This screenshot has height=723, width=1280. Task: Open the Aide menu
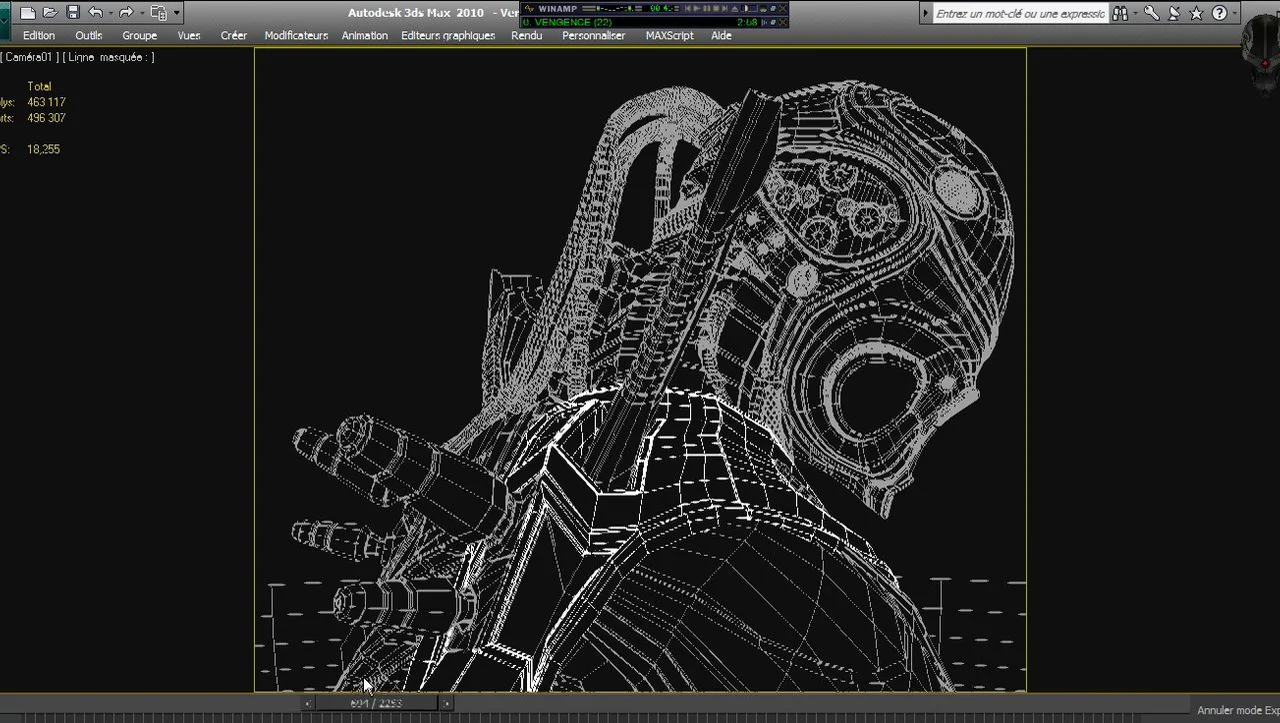[x=721, y=35]
